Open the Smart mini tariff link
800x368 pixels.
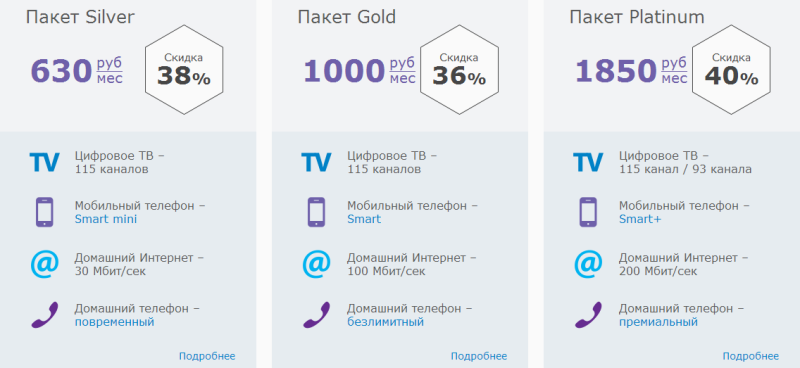tap(106, 219)
